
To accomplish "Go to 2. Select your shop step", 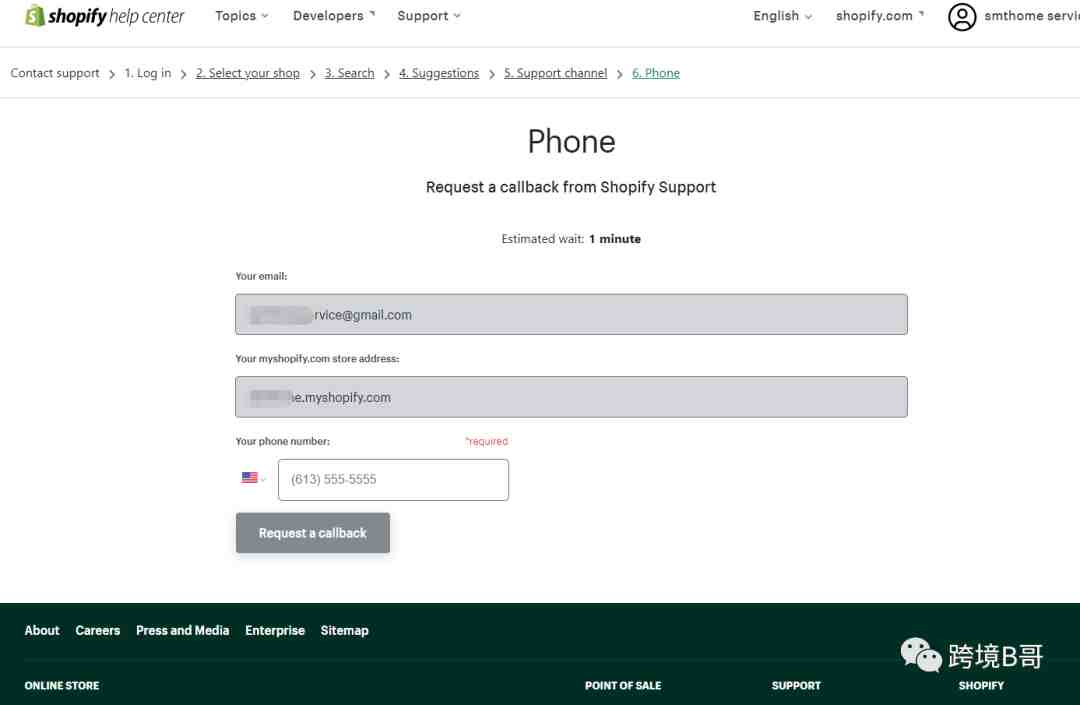I will click(x=248, y=73).
